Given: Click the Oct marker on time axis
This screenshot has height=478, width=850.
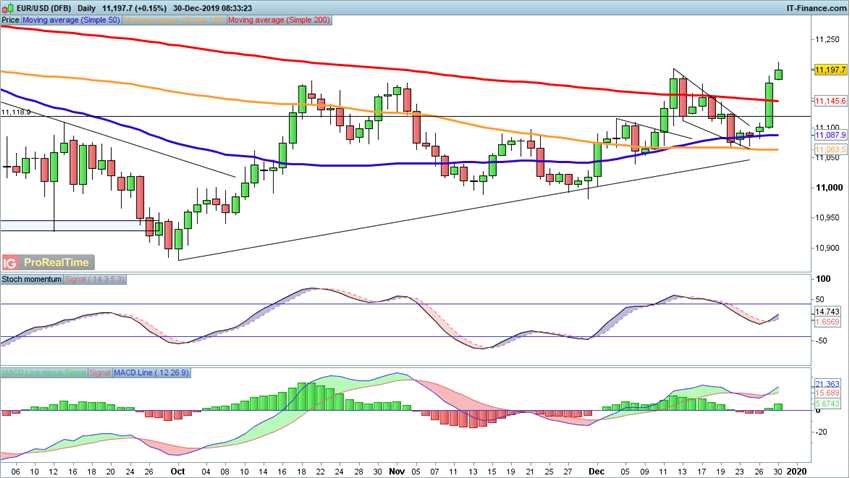Looking at the screenshot, I should point(177,471).
